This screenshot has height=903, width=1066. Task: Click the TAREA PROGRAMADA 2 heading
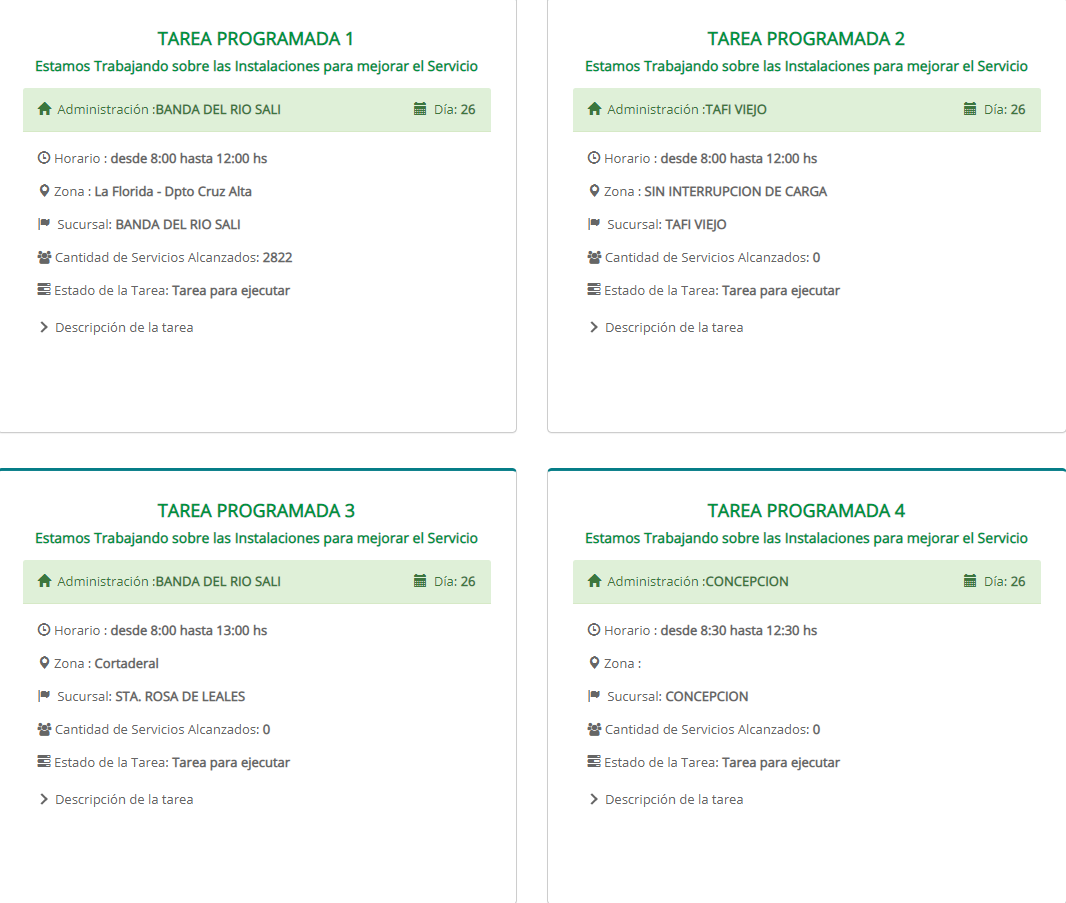(806, 39)
